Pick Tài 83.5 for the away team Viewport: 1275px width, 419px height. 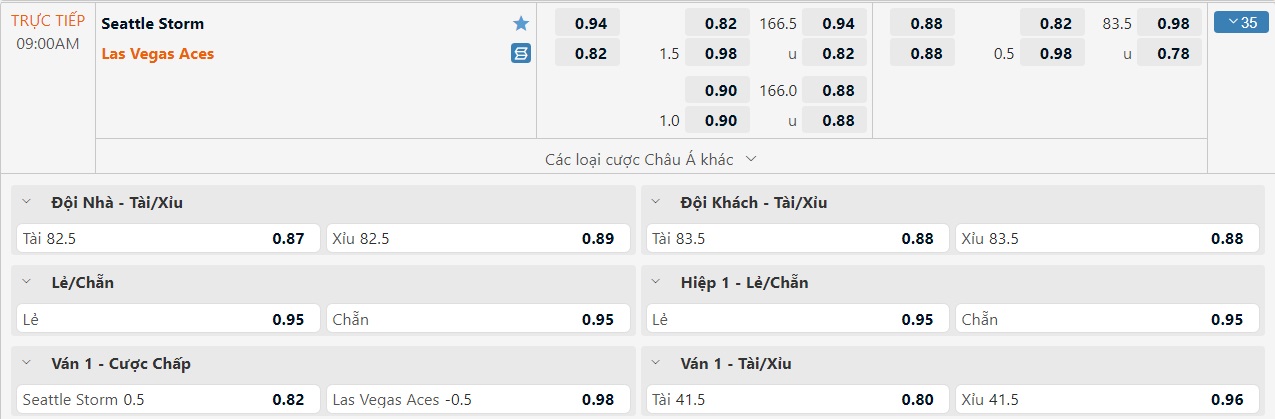(796, 239)
